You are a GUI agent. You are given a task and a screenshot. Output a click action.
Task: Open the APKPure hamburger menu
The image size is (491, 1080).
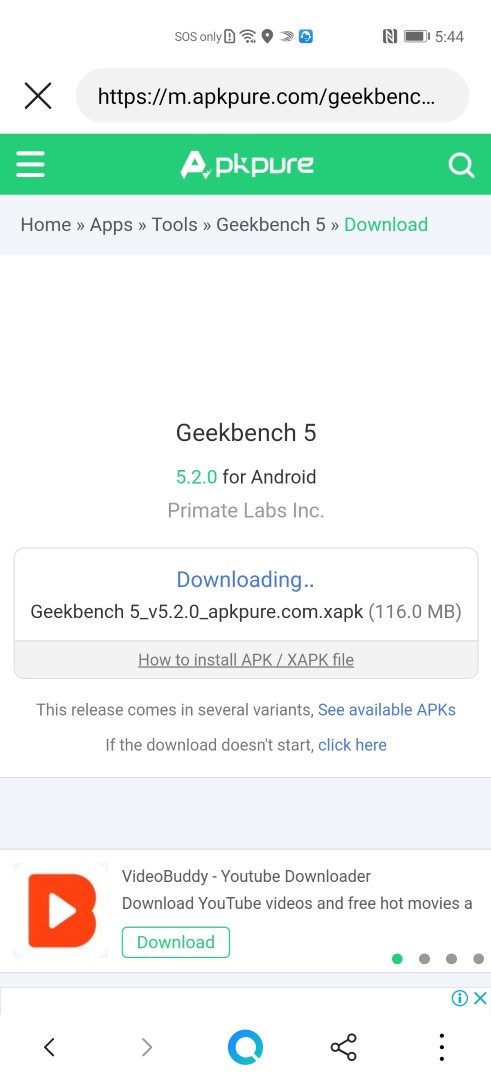[x=30, y=165]
